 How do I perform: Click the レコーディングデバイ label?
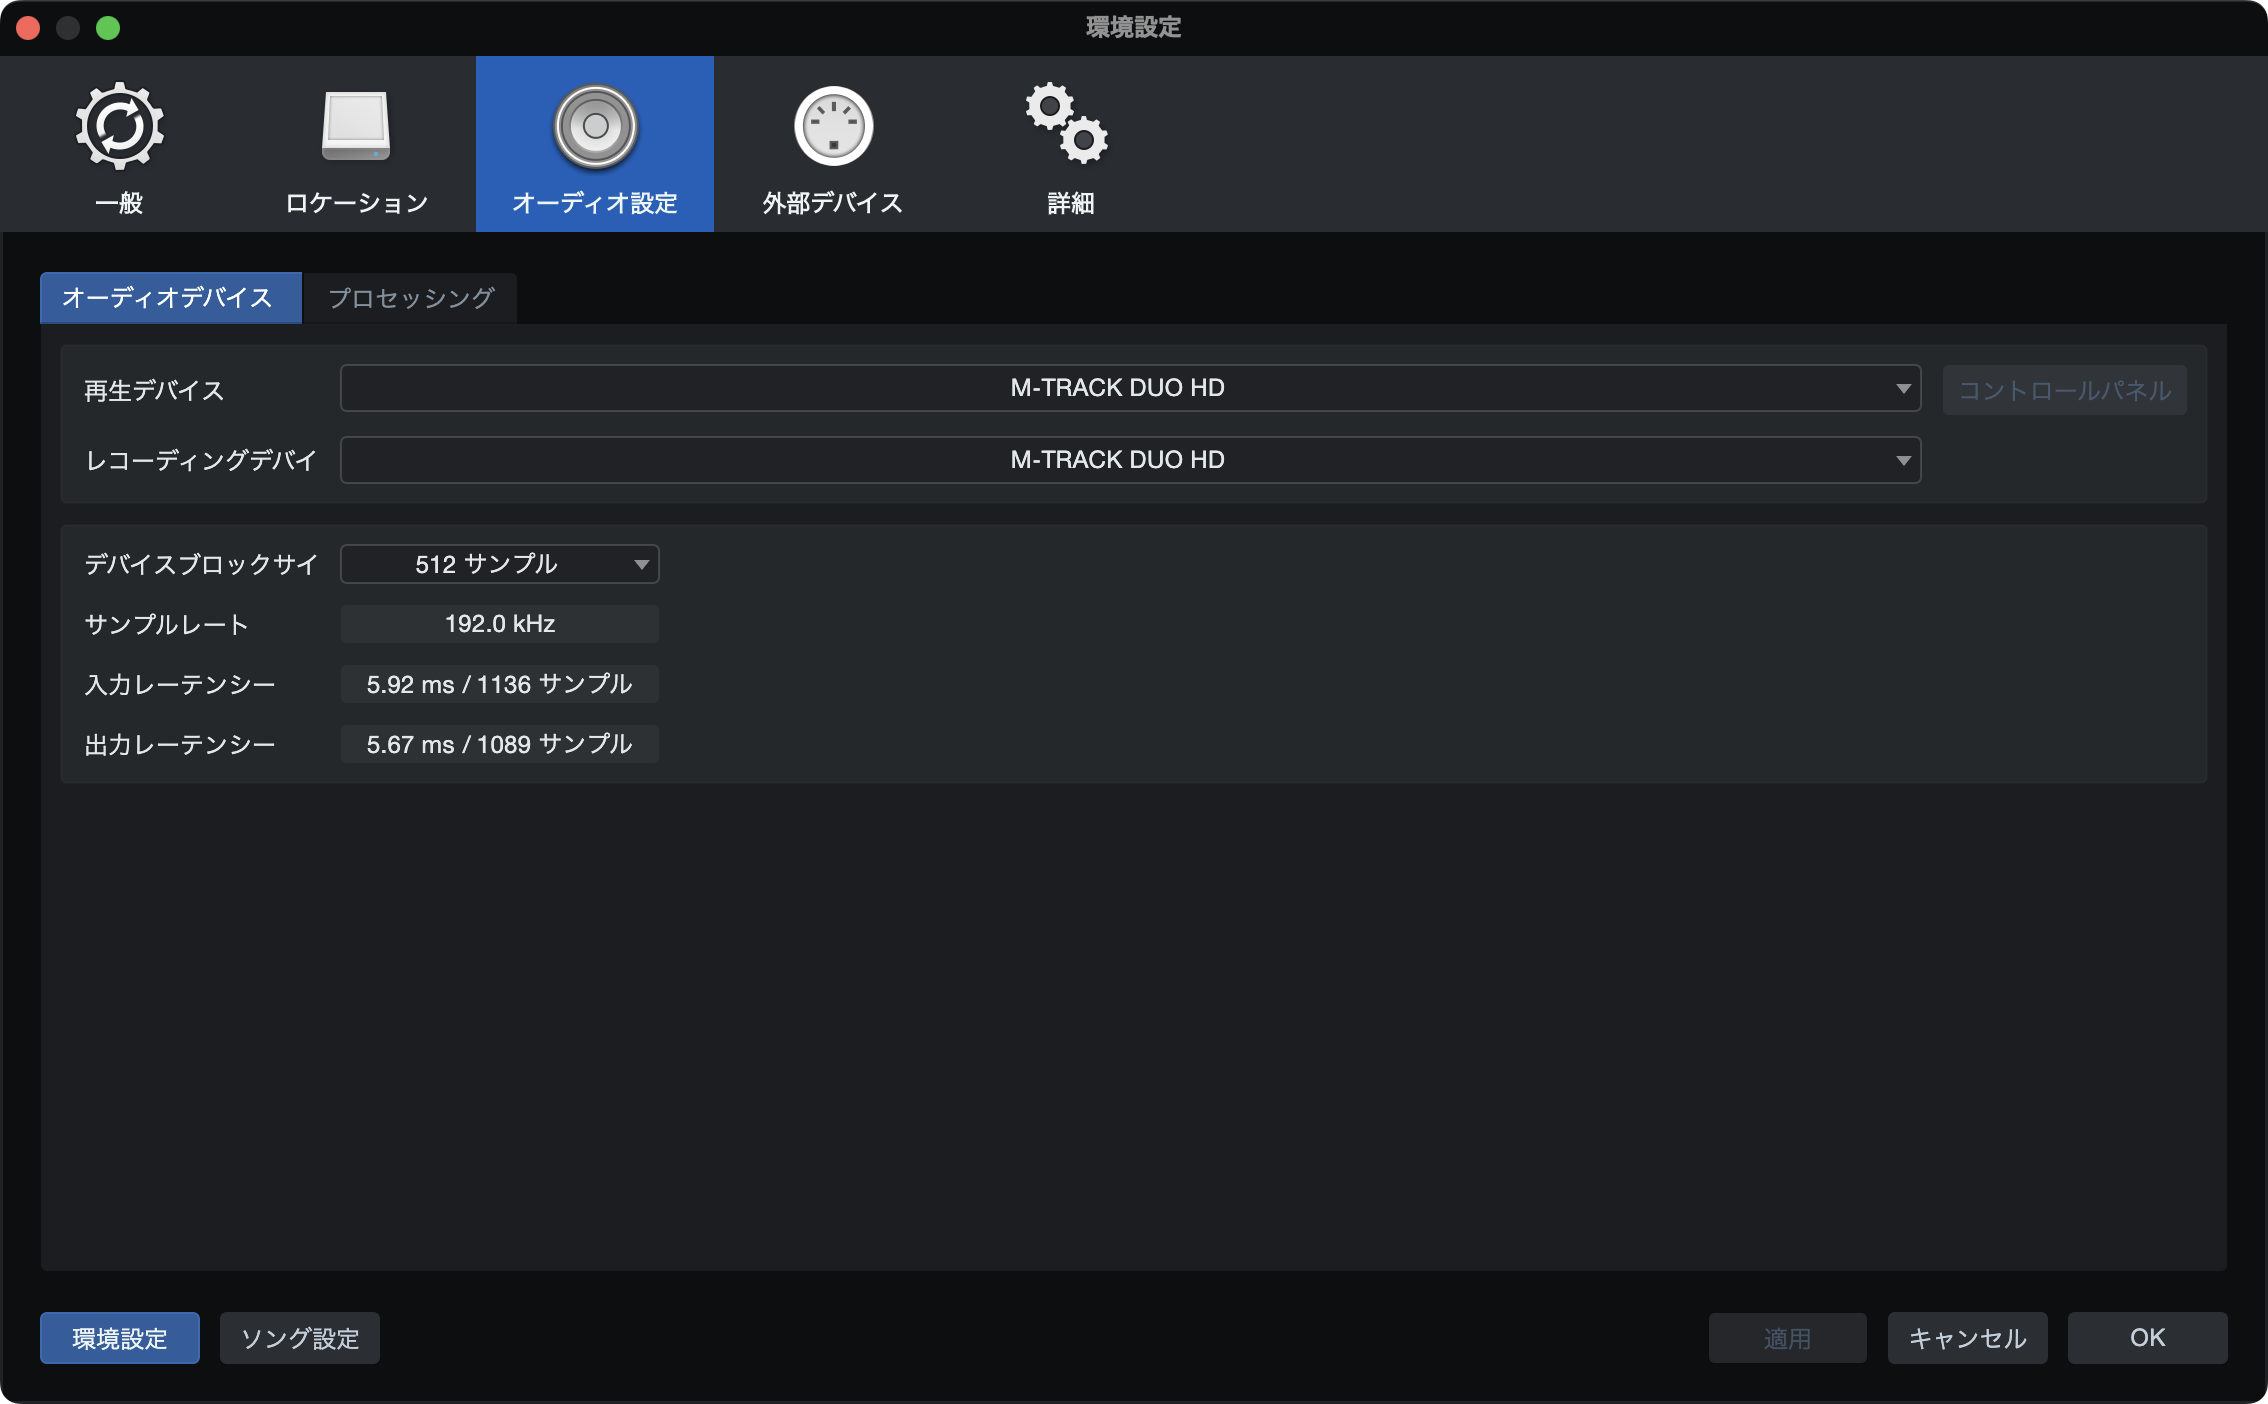(x=201, y=460)
